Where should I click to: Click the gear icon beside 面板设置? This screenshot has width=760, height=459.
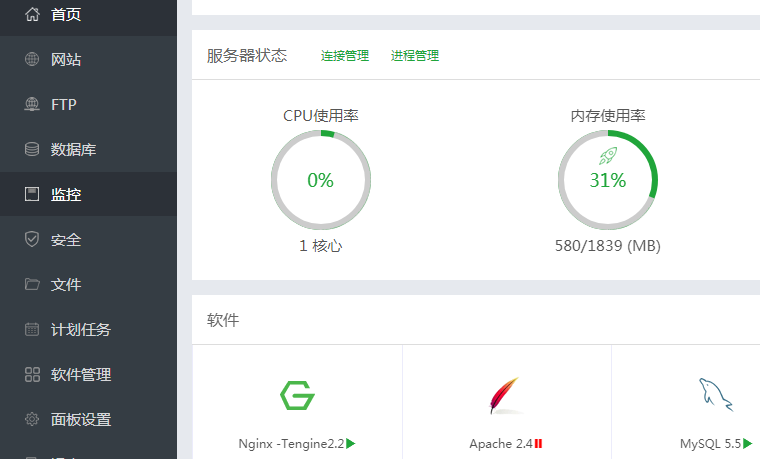tap(32, 419)
